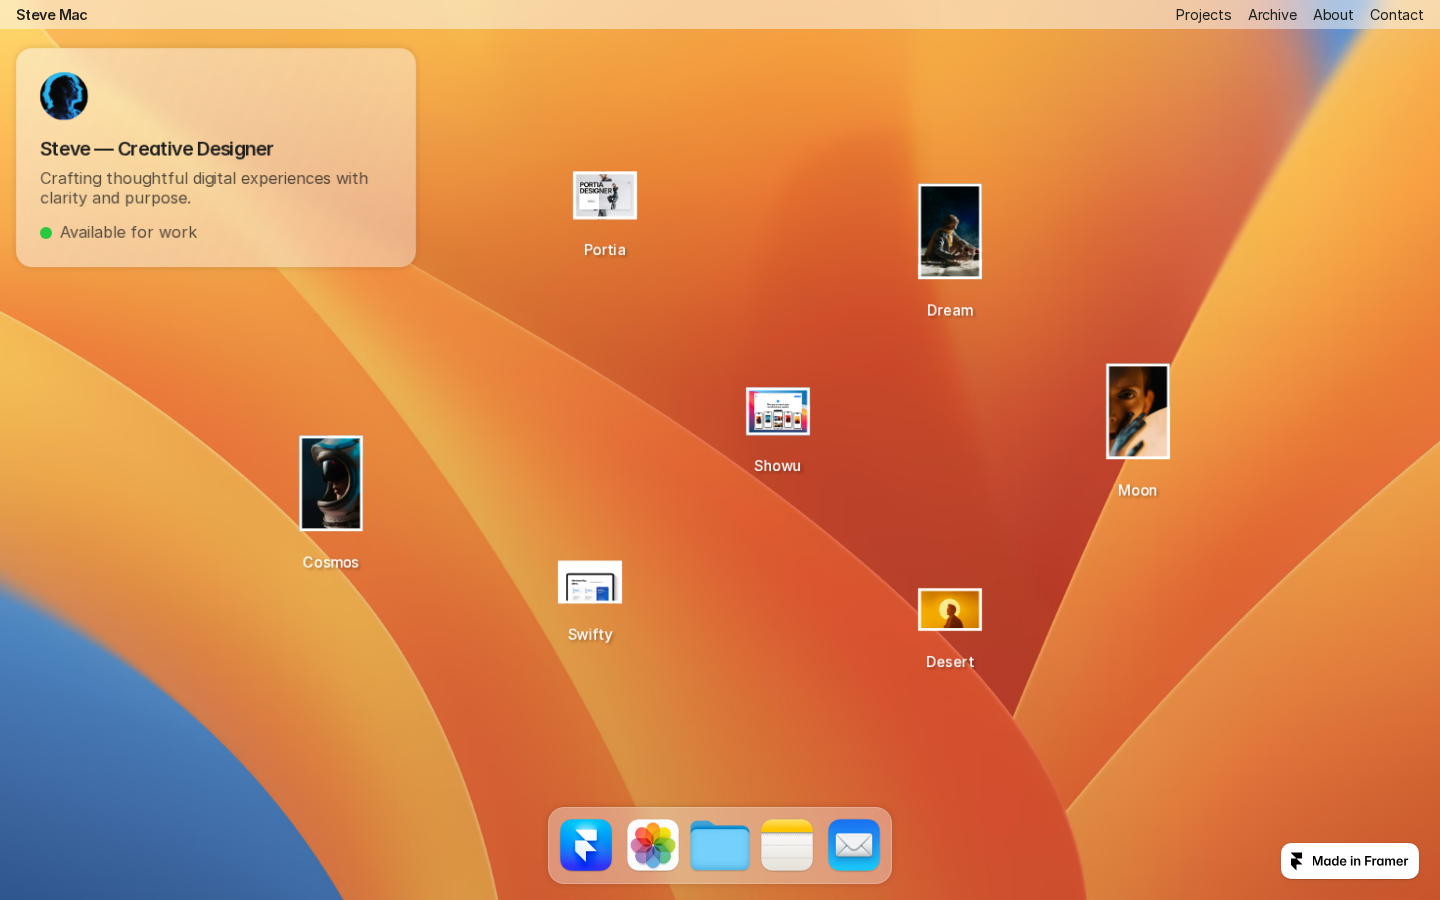Open the Showu project thumbnail
This screenshot has width=1440, height=900.
[x=778, y=411]
